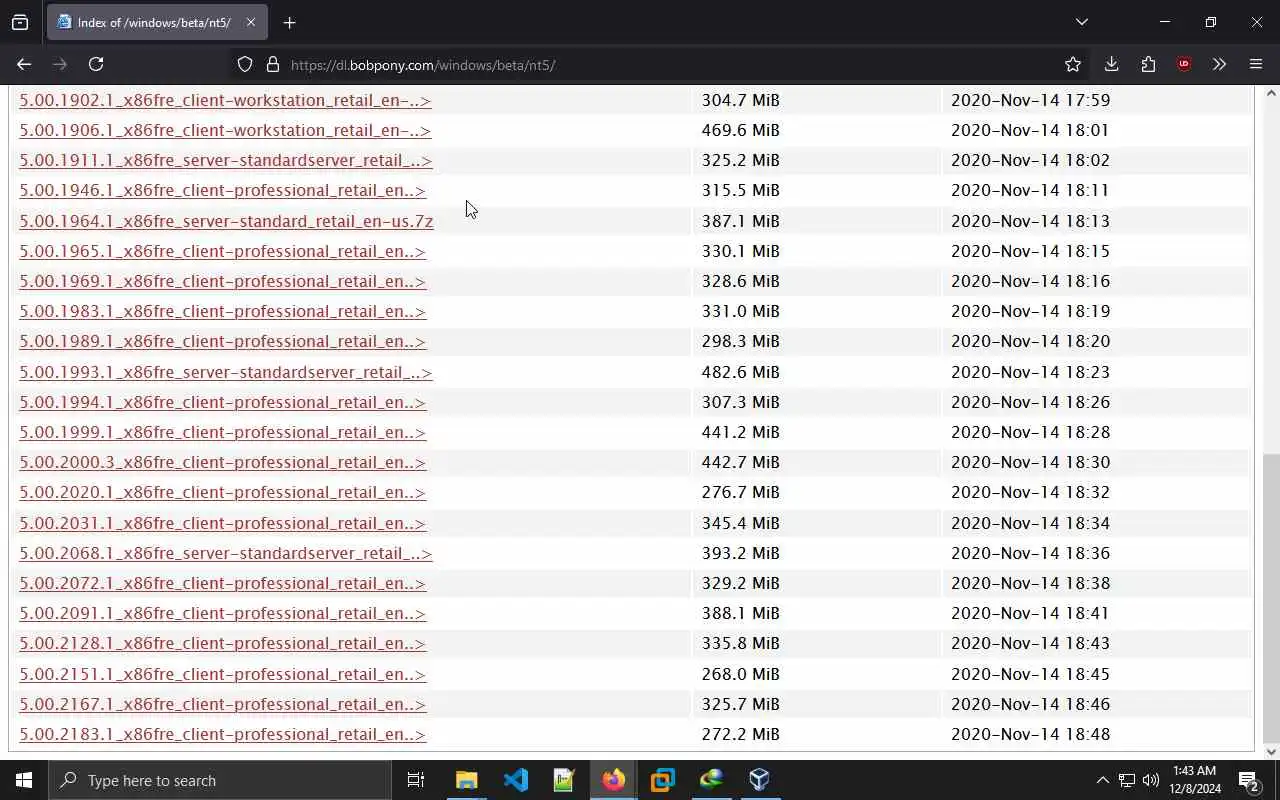Launch Visual Studio Code from taskbar
This screenshot has width=1280, height=800.
[516, 780]
